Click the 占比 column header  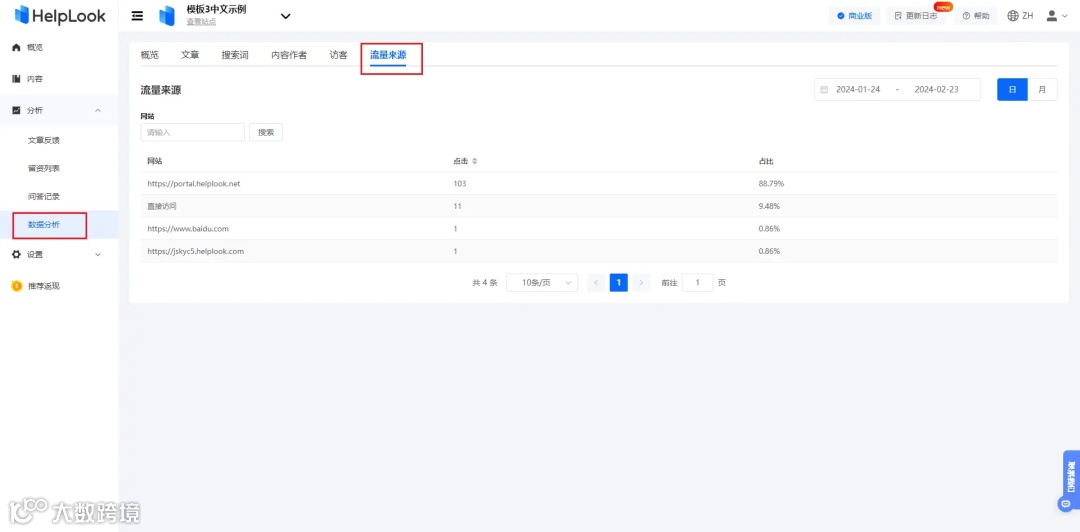pos(766,161)
